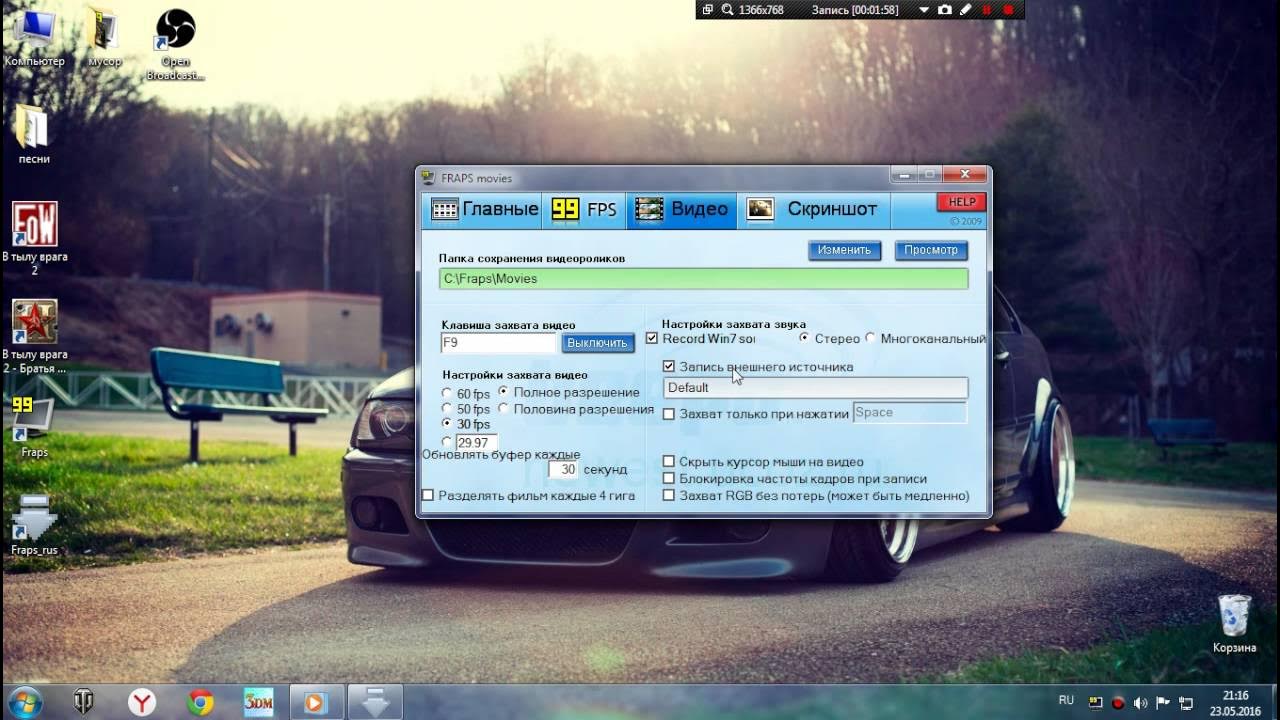Click the Просмотр button
Screen dimensions: 1280x720
tap(931, 250)
